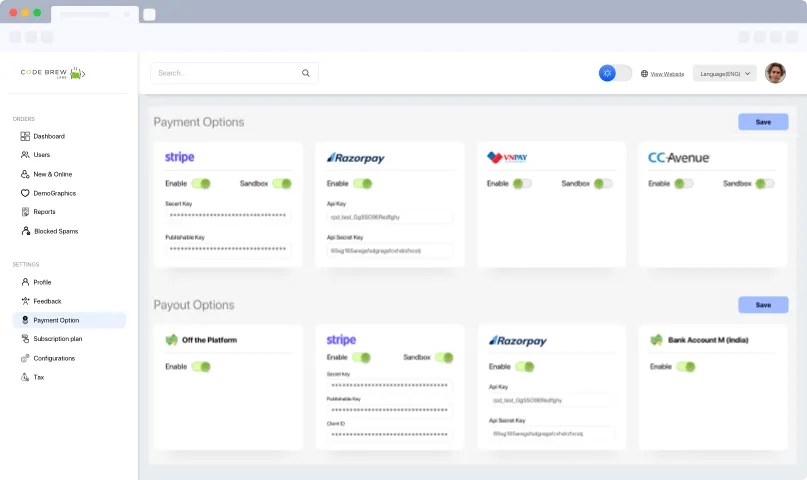Toggle Stripe Sandbox in Payment Options
This screenshot has width=807, height=480.
pyautogui.click(x=282, y=184)
